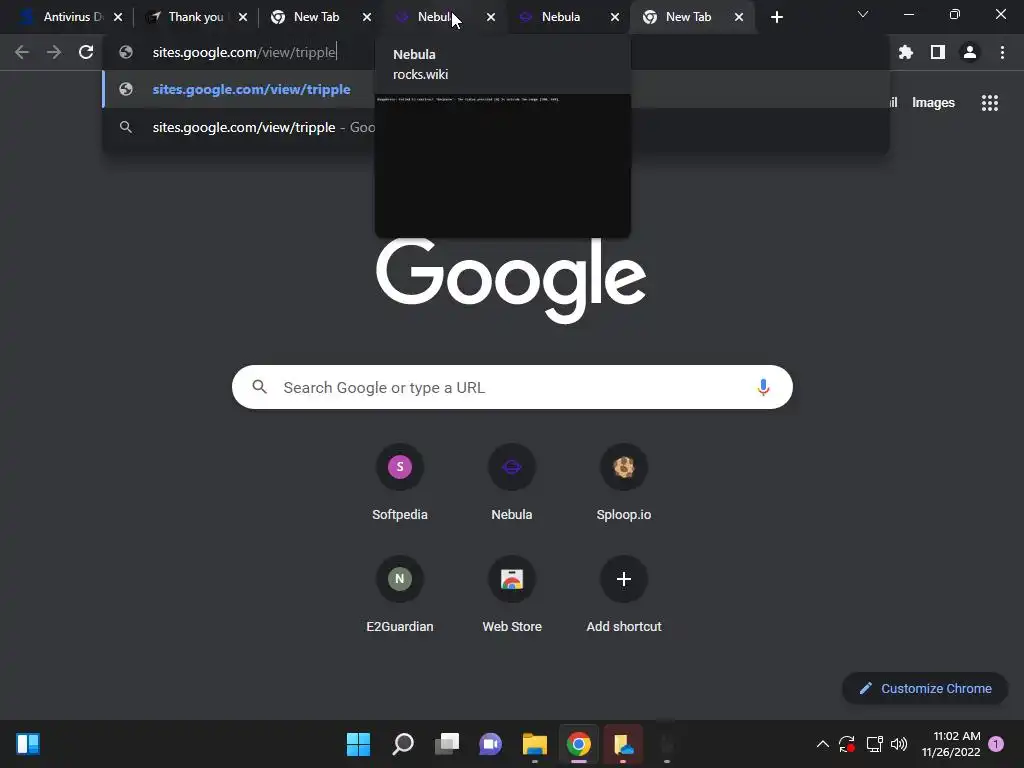Screen dimensions: 1024x768
Task: Show hidden system tray icons
Action: (x=823, y=744)
